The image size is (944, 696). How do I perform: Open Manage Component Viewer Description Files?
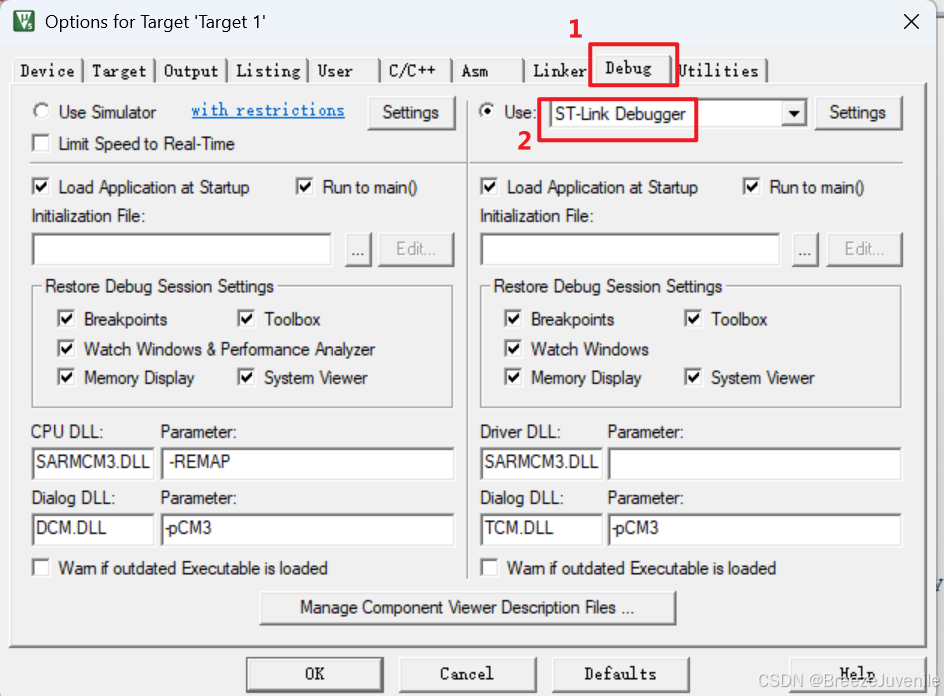[x=468, y=607]
